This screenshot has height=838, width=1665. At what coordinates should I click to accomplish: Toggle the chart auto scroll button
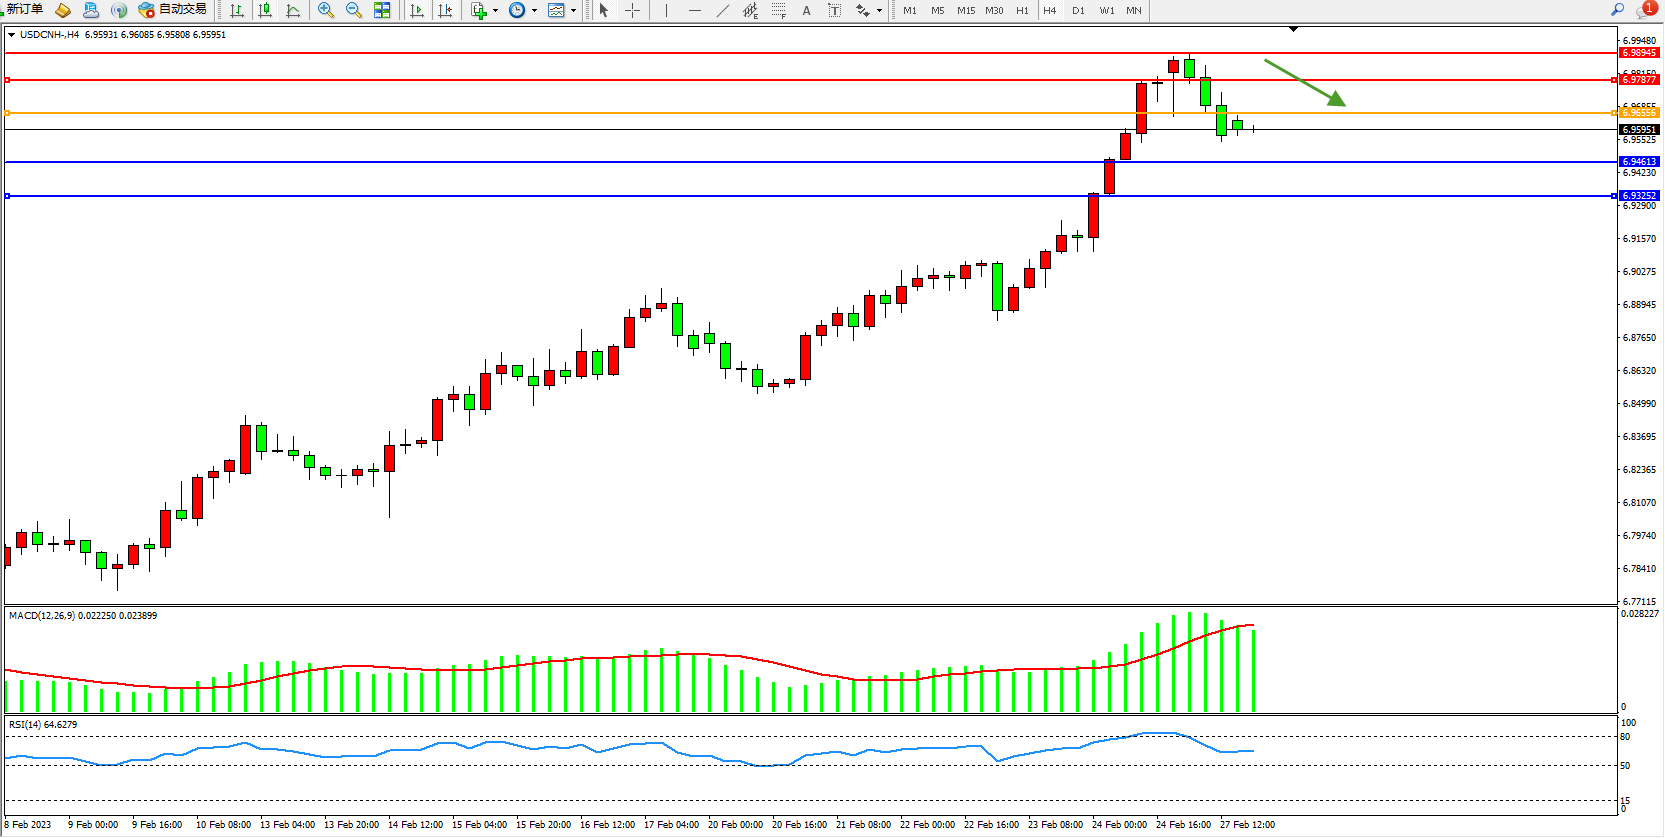pos(417,10)
